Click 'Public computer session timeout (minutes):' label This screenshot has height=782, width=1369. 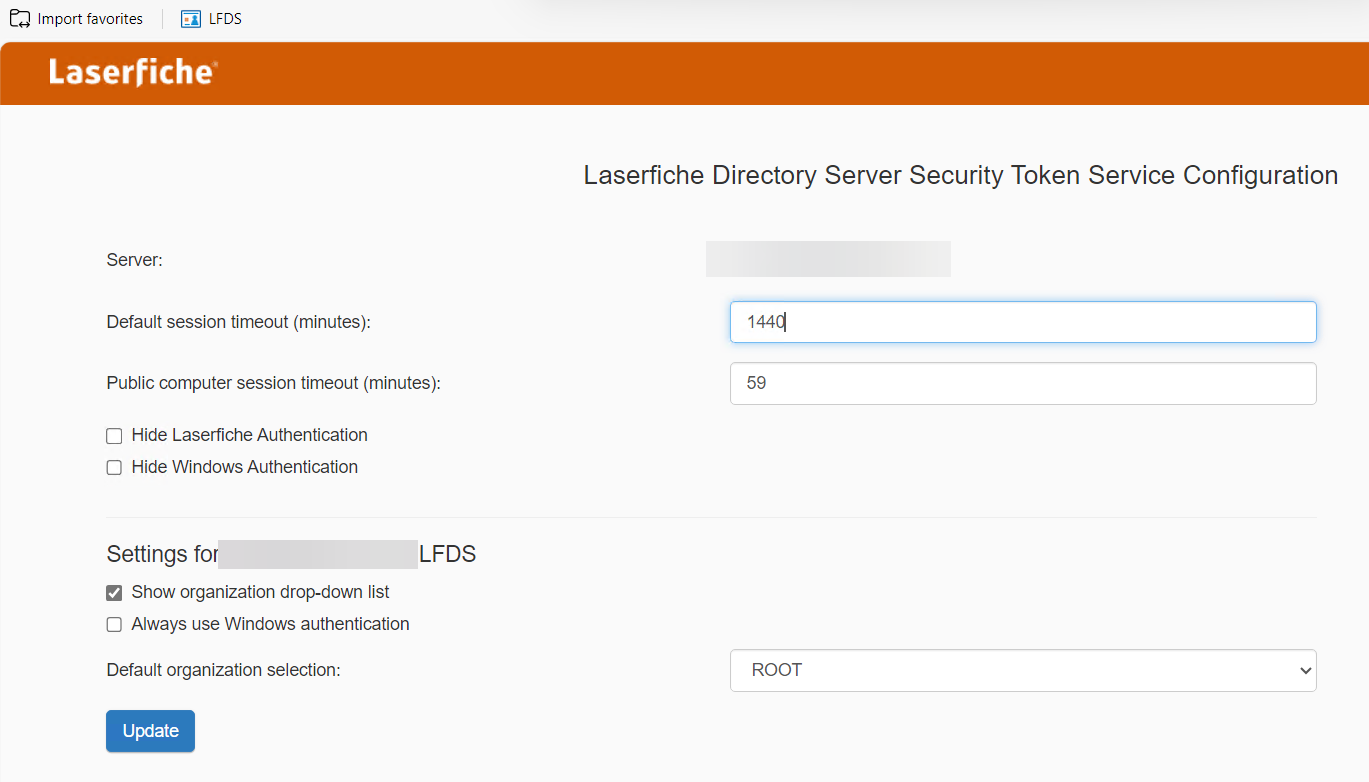click(274, 383)
